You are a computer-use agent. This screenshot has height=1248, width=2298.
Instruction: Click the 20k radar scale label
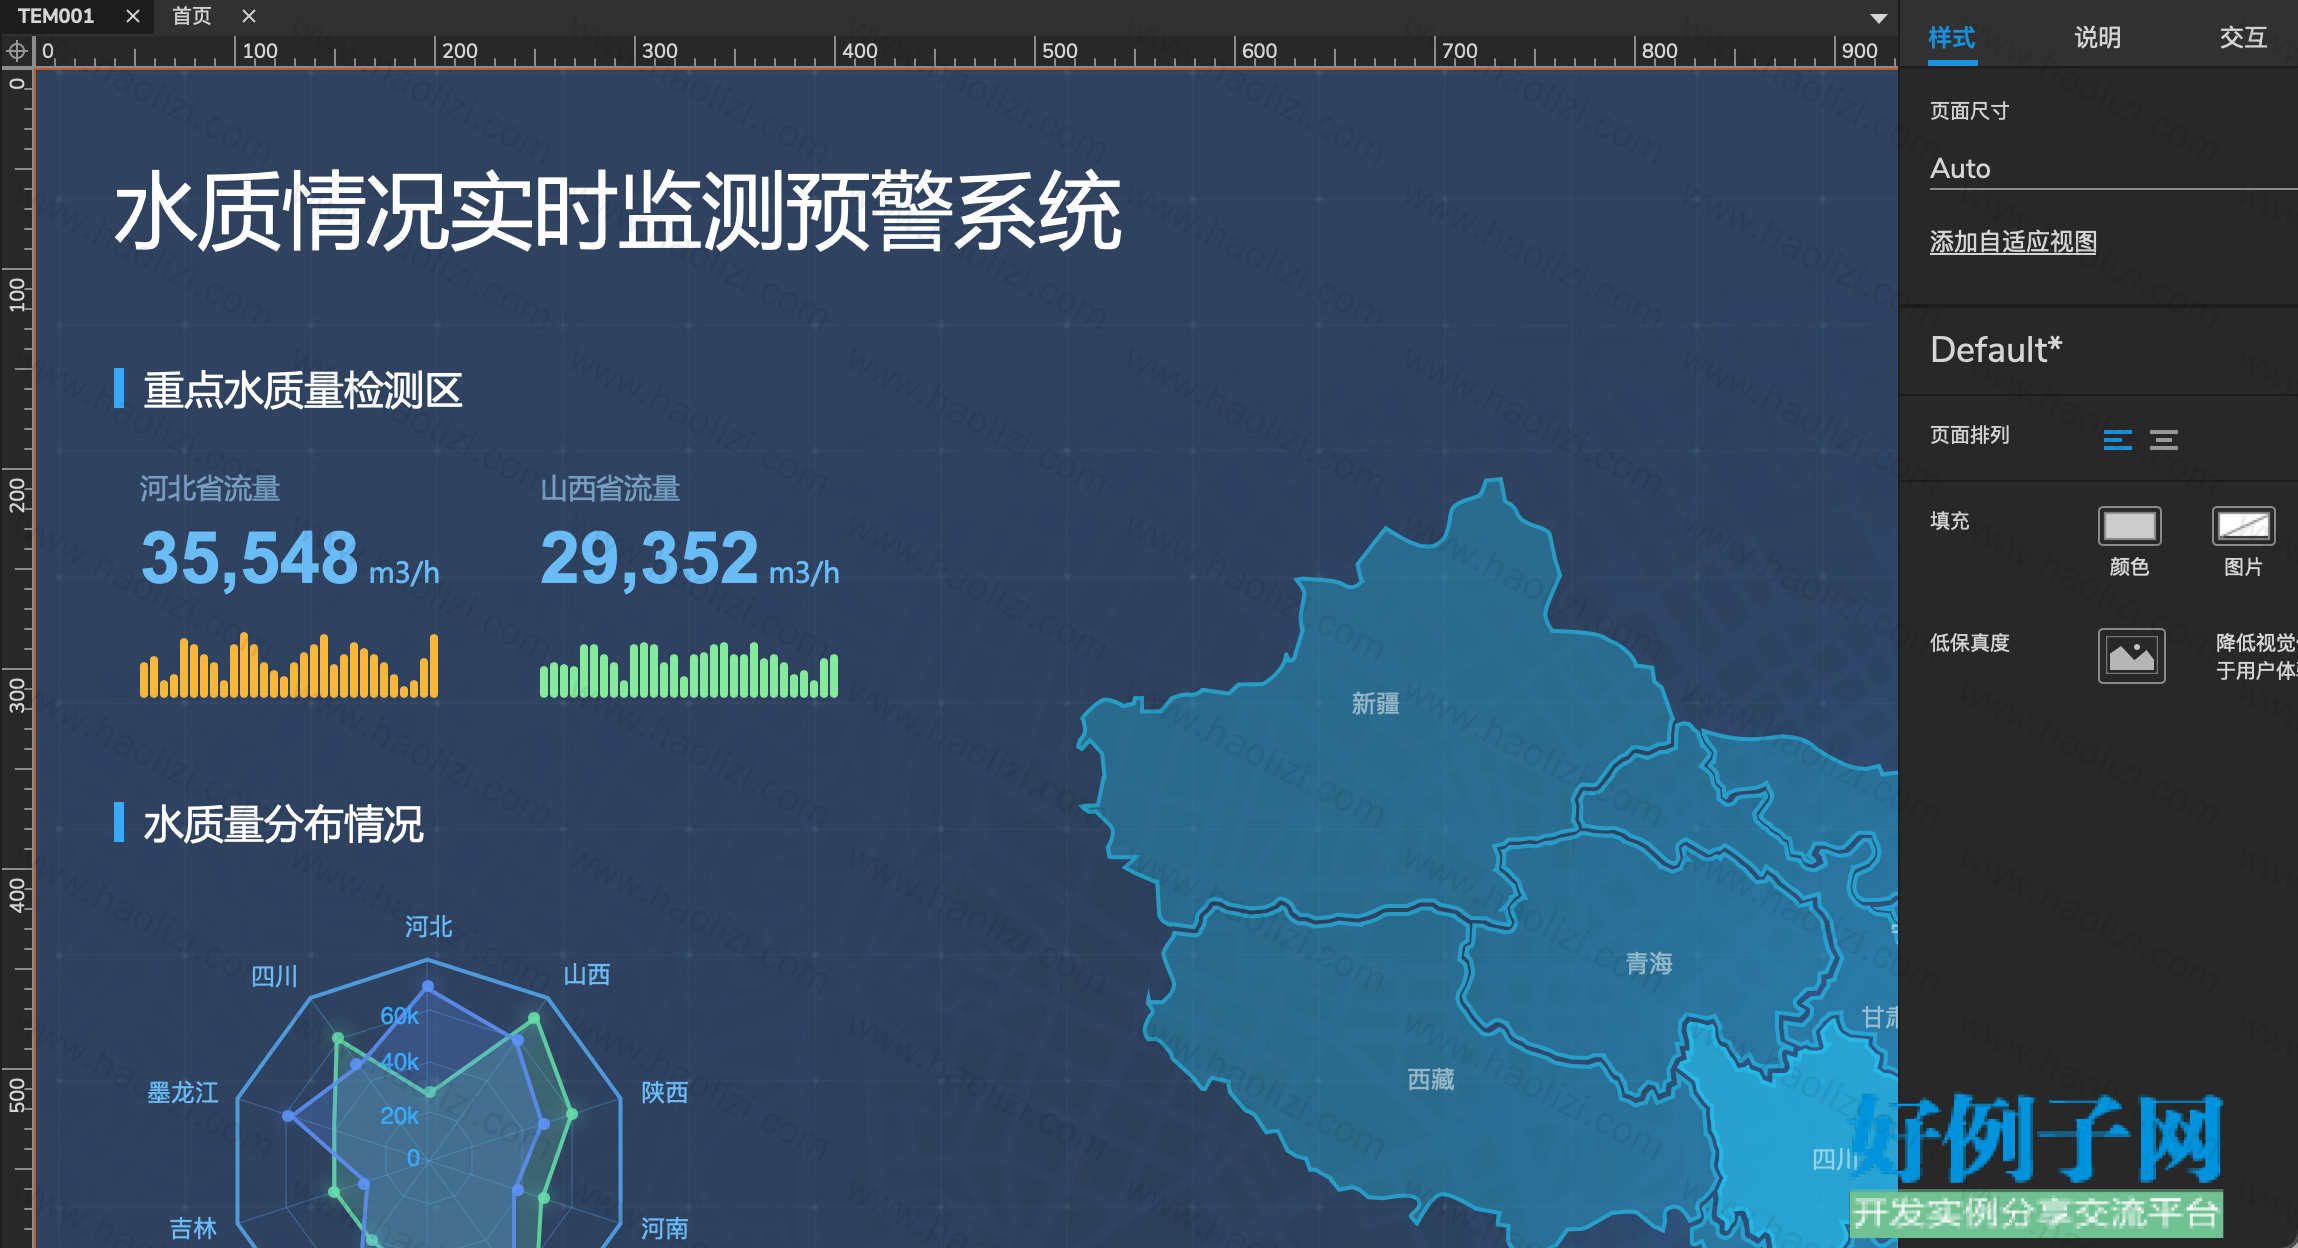[x=399, y=1116]
